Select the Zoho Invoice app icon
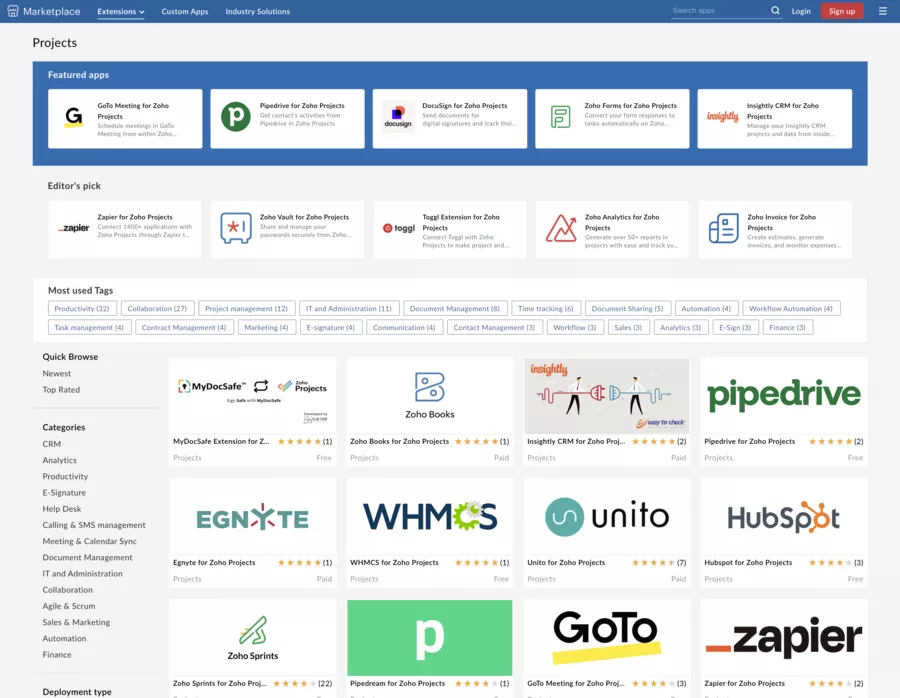 click(x=722, y=229)
